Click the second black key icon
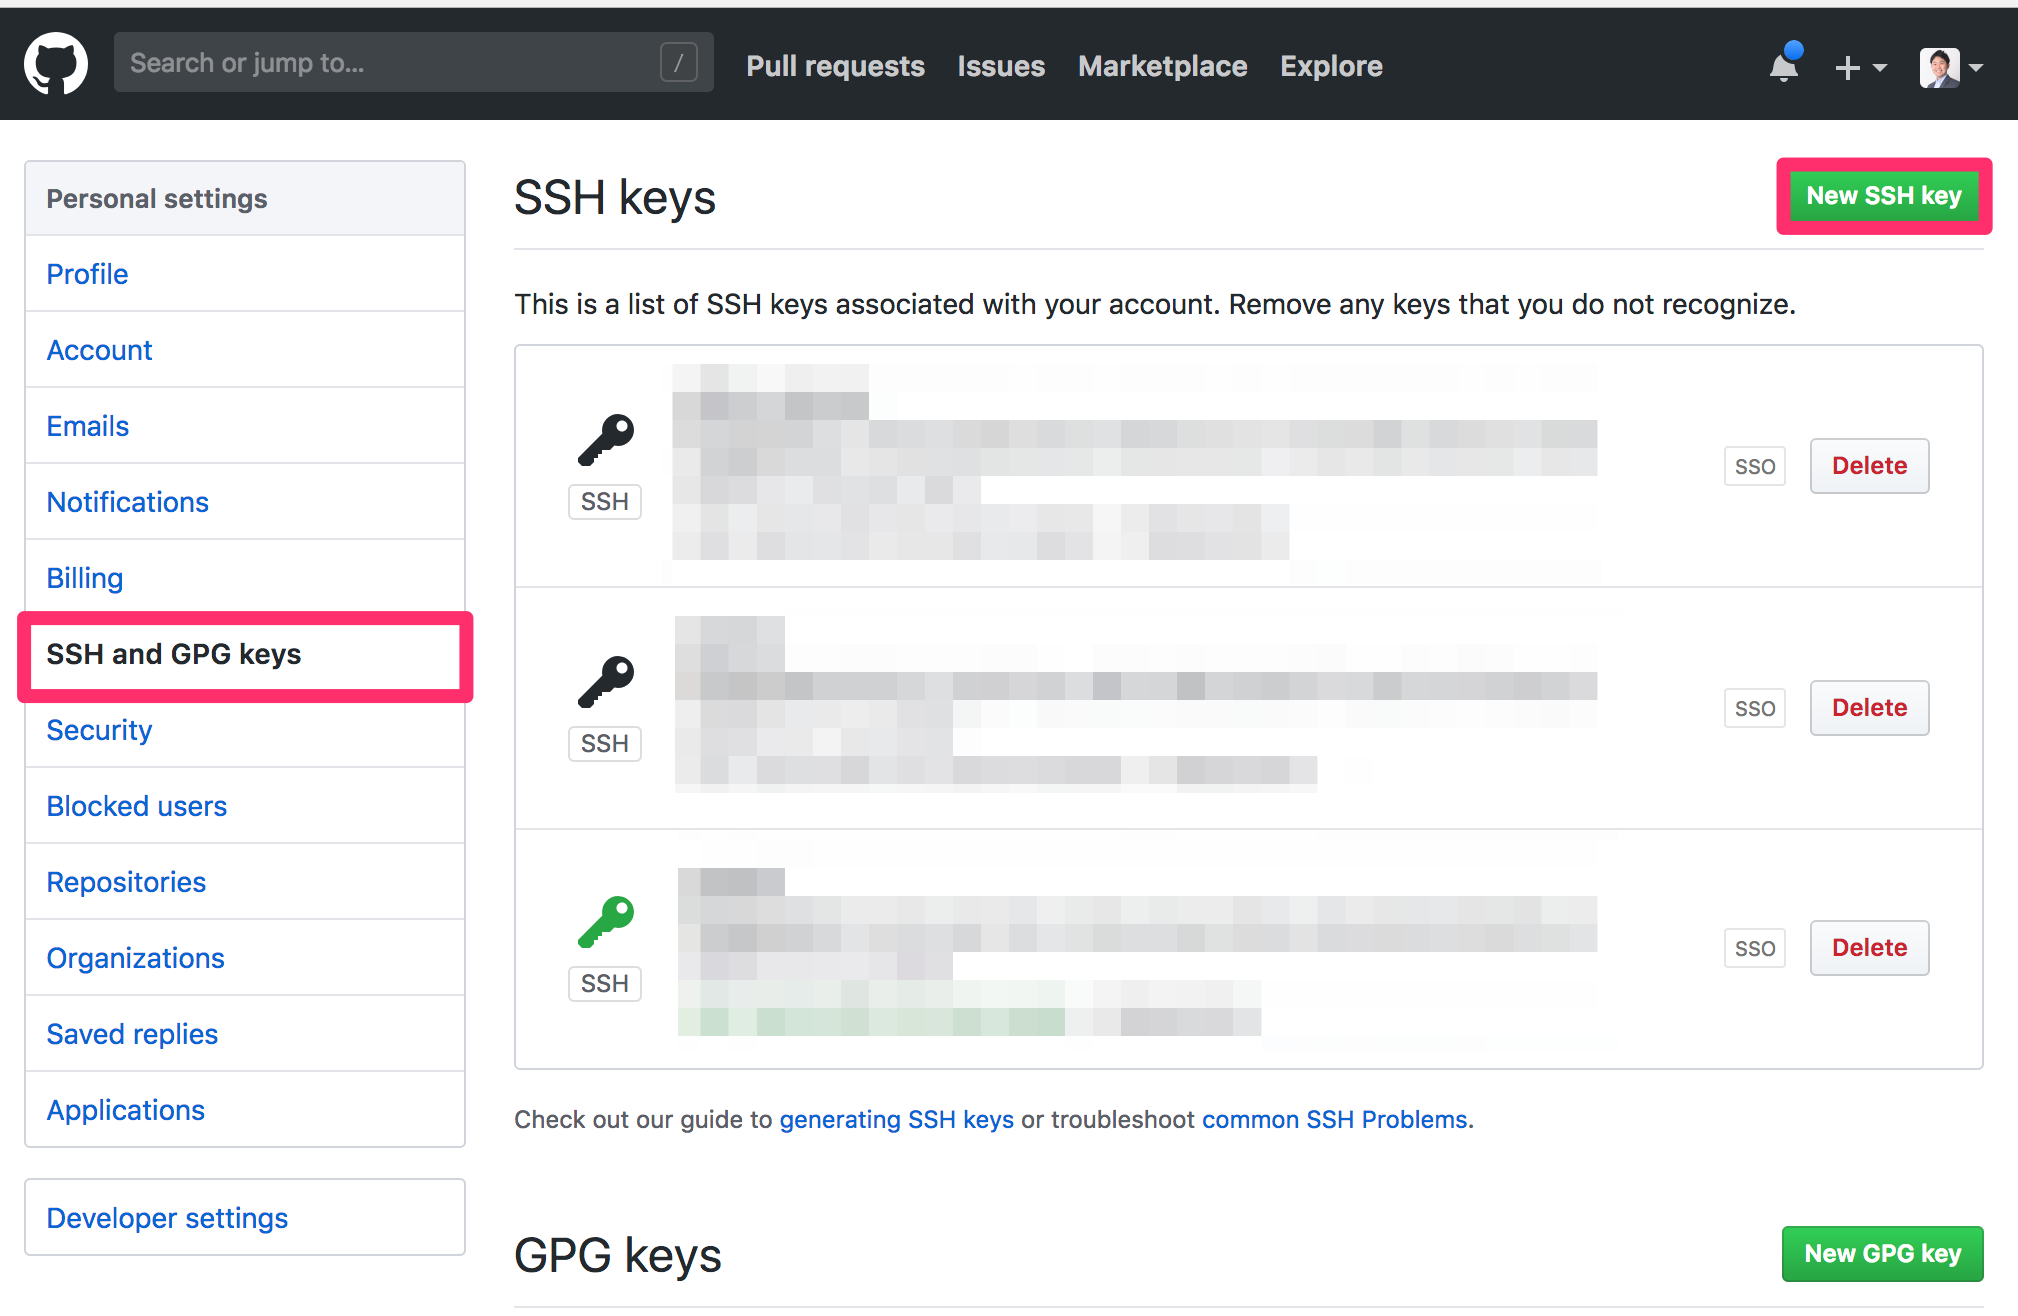2018x1316 pixels. pos(606,682)
